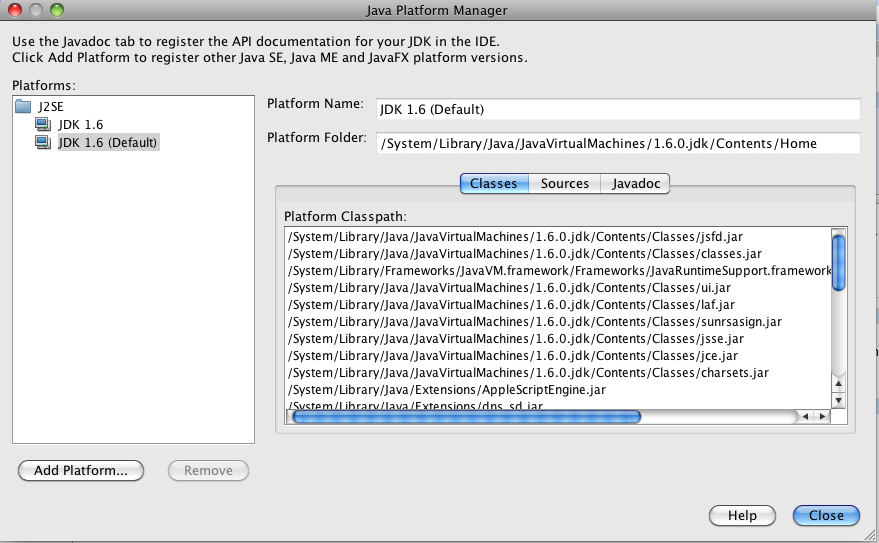Click the classpath scroll down arrow
This screenshot has width=879, height=543.
pyautogui.click(x=839, y=400)
